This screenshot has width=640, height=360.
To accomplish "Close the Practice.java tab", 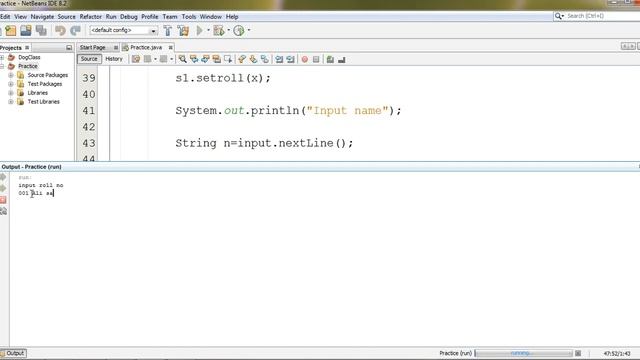I will coord(171,48).
